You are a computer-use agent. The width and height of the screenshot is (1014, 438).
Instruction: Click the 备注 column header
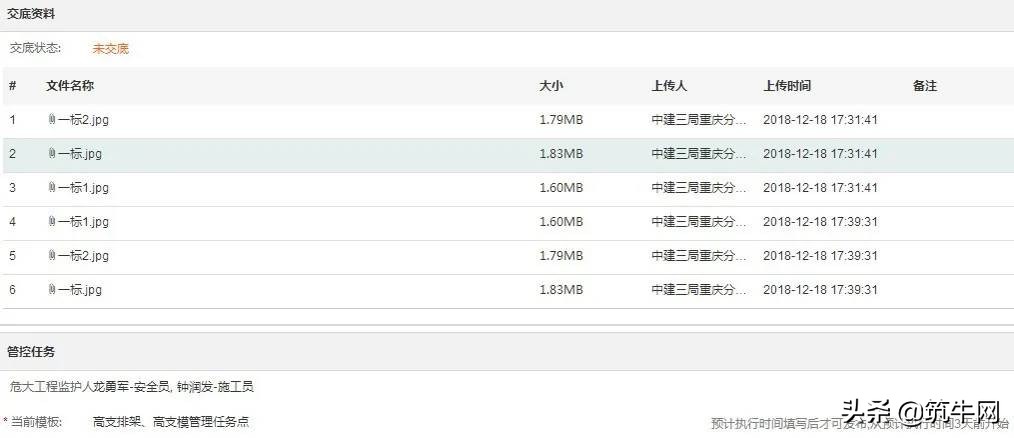click(925, 86)
